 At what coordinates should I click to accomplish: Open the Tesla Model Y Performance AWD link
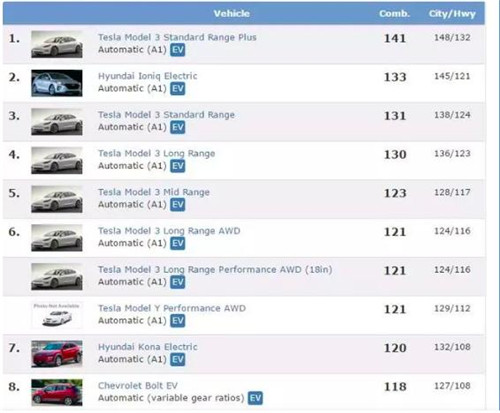coord(172,308)
